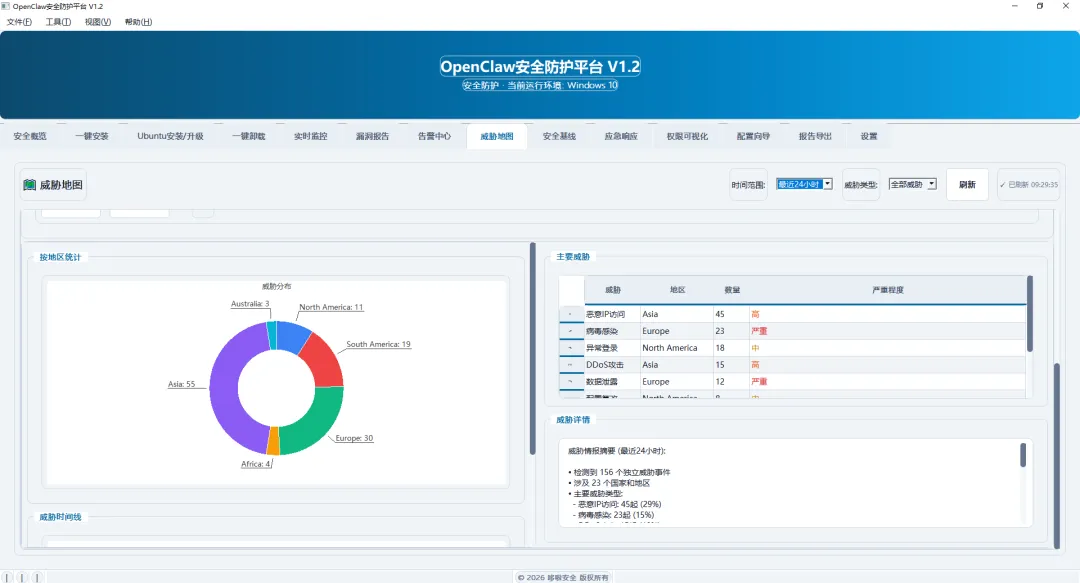
Task: Click the Europe: 30 chart label
Action: pos(354,438)
